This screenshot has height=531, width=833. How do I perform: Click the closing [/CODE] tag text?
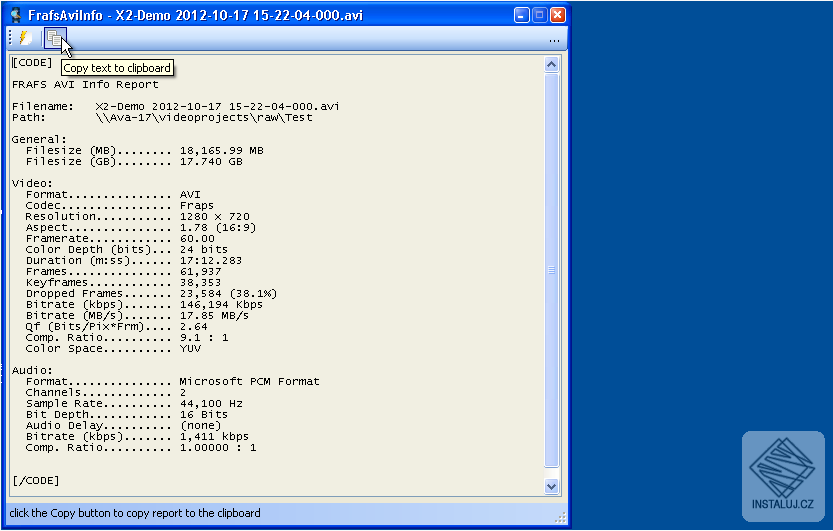(x=36, y=481)
